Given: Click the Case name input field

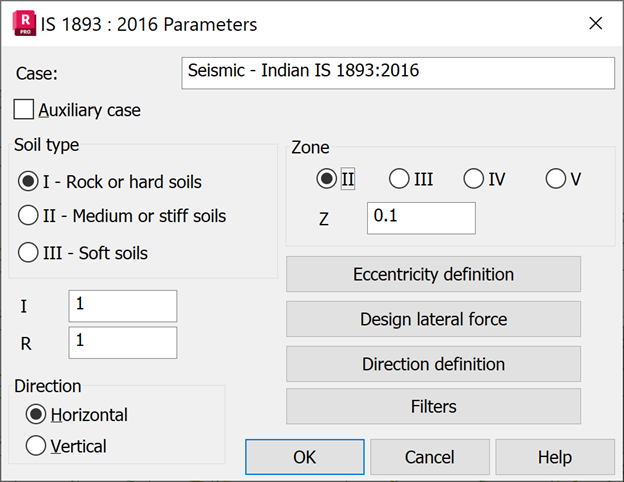Looking at the screenshot, I should 398,73.
